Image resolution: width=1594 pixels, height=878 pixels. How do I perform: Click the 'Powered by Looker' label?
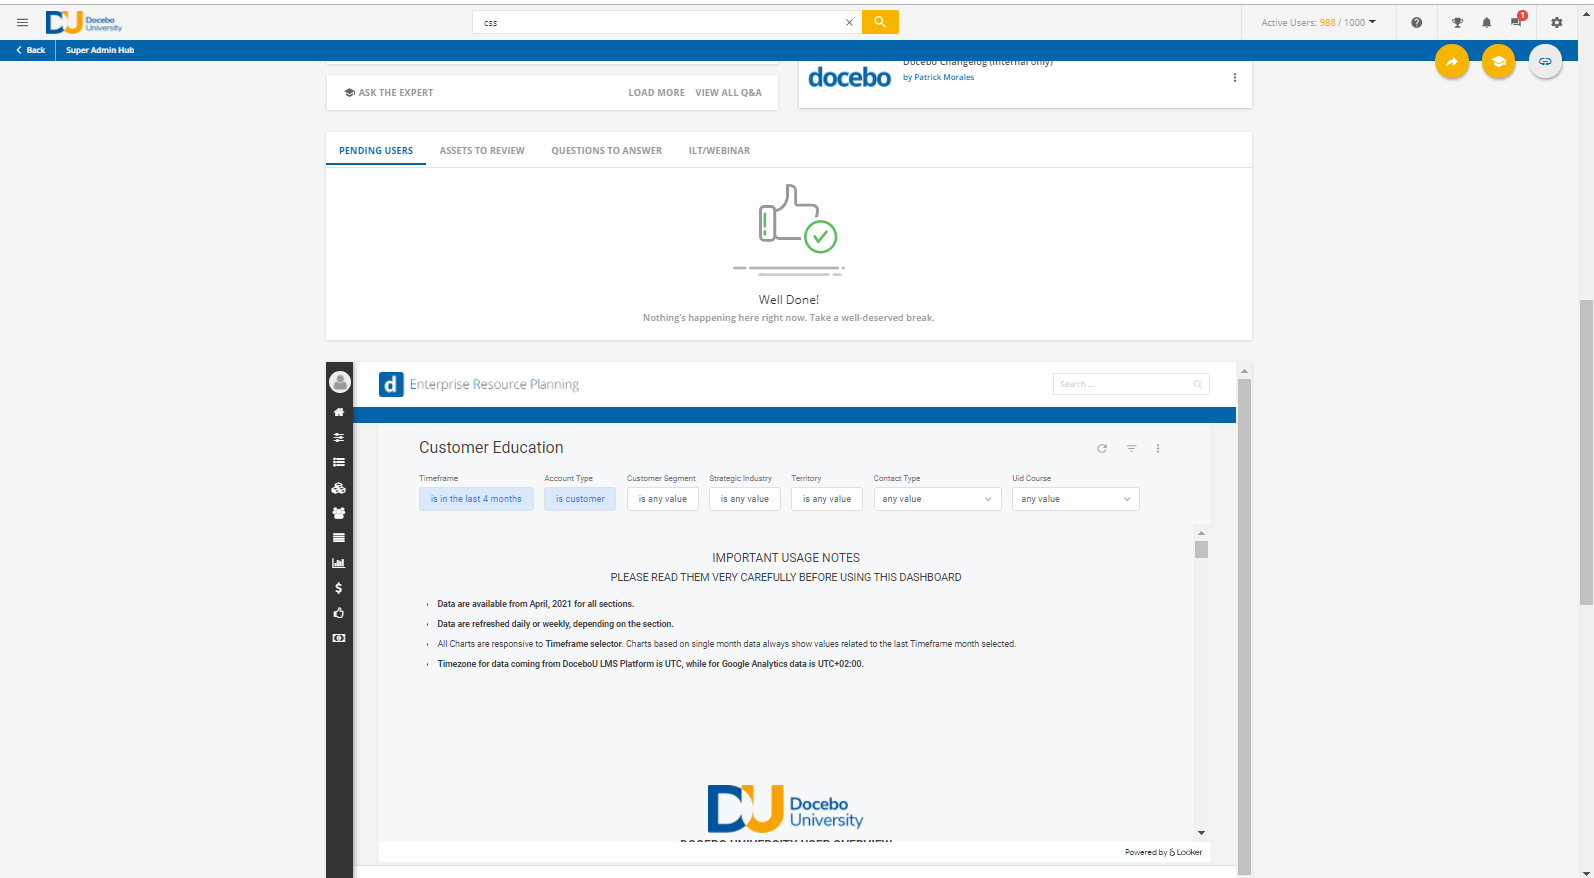point(1163,852)
